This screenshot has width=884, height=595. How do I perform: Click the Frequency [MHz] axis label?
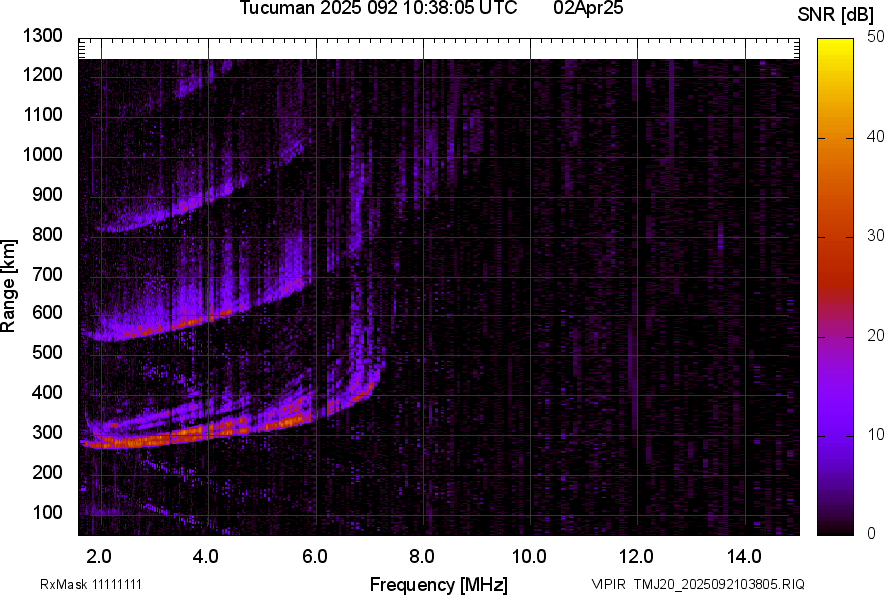[x=438, y=584]
